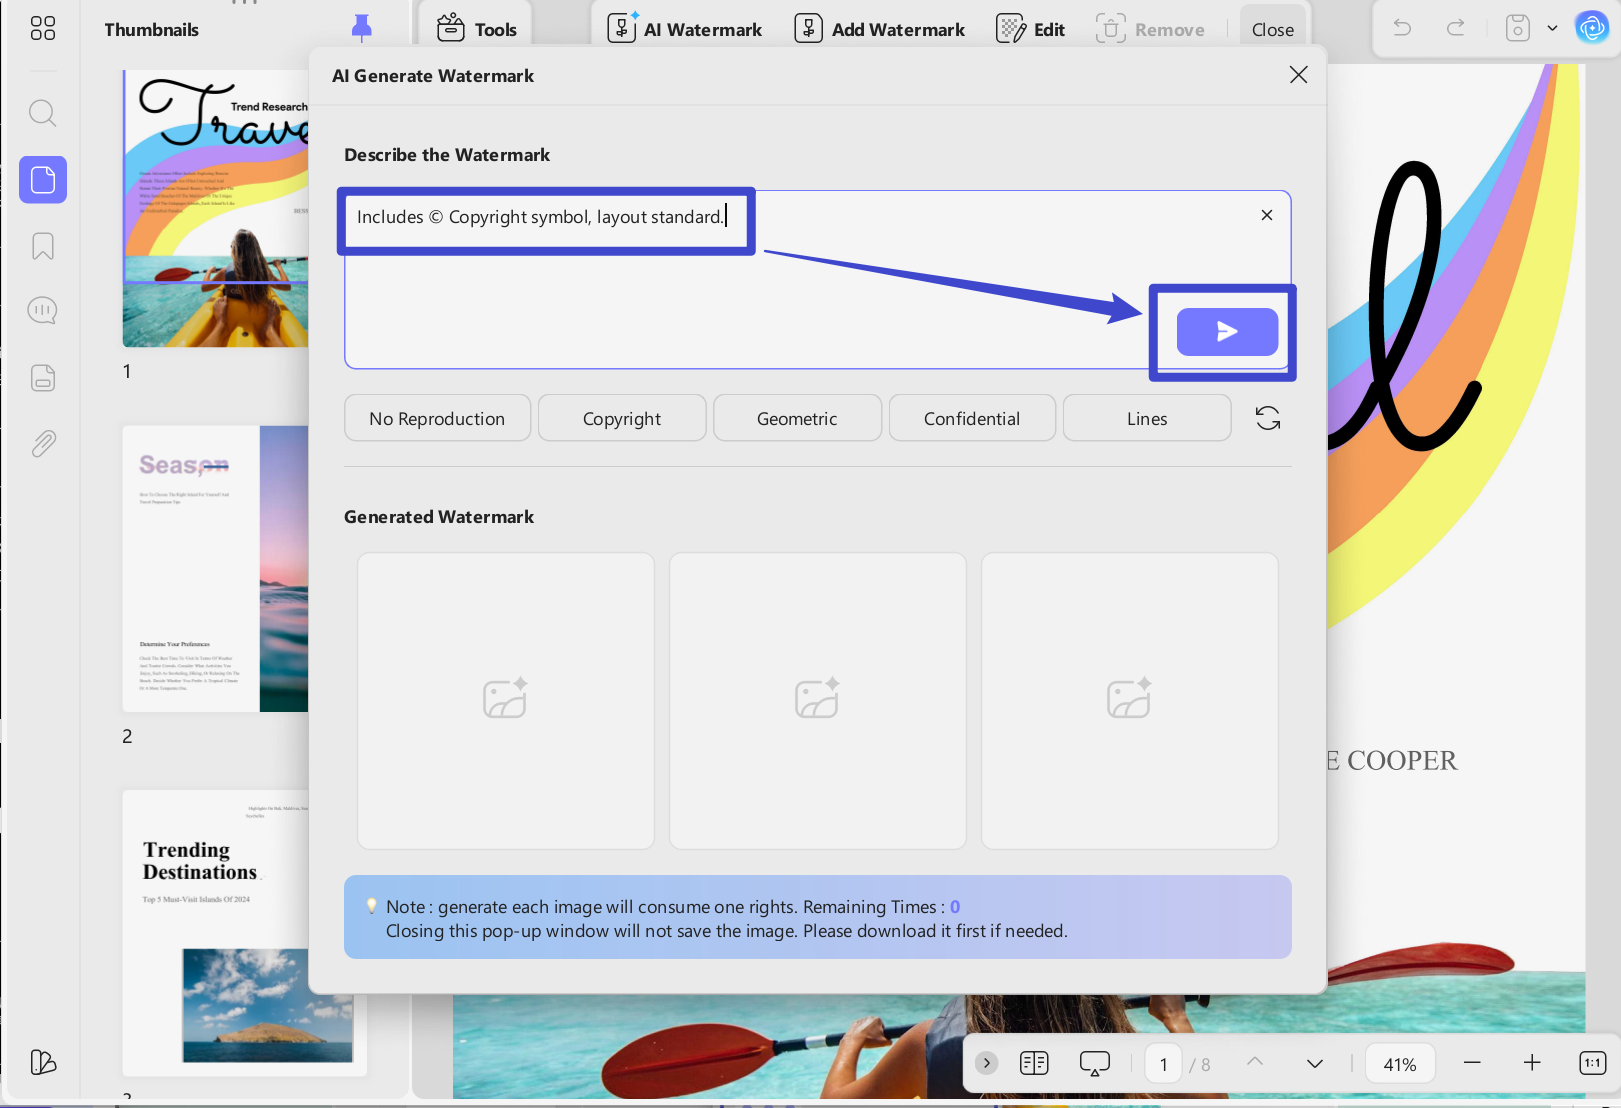Send the watermark description with arrow button
The width and height of the screenshot is (1621, 1108).
coord(1227,332)
